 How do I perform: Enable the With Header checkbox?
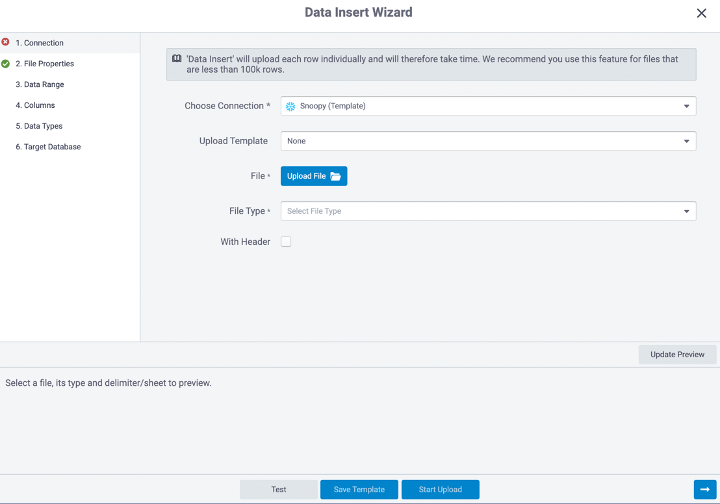pos(286,241)
